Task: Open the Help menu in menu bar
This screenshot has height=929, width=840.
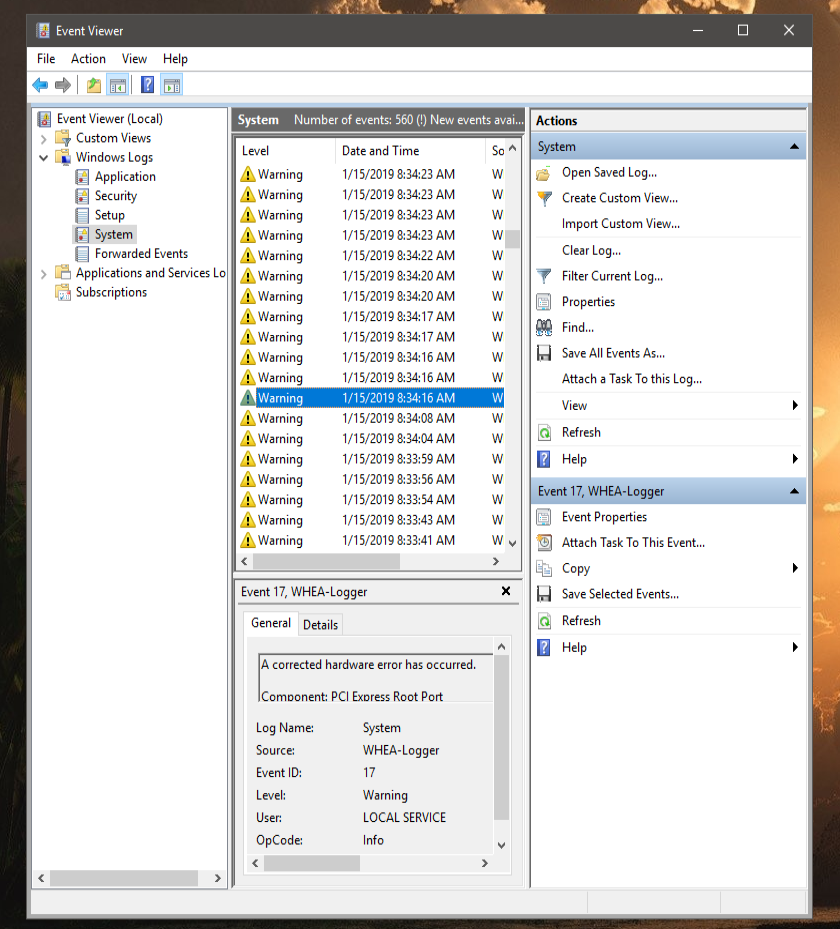Action: click(x=175, y=59)
